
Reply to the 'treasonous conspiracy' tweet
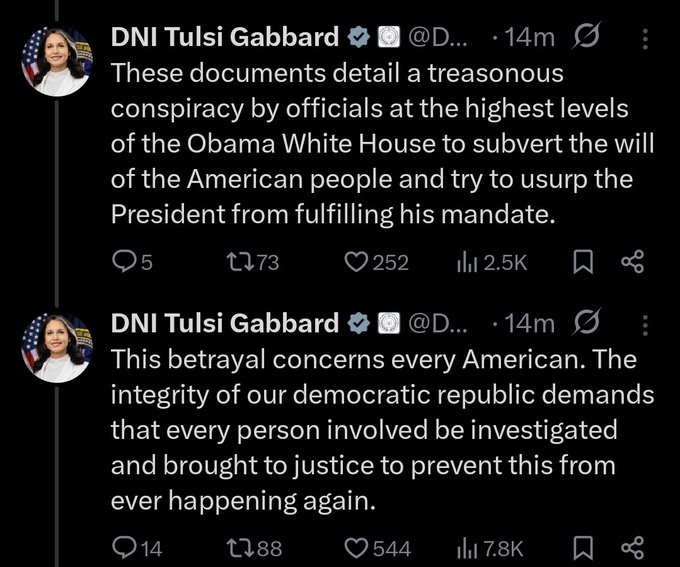(123, 262)
